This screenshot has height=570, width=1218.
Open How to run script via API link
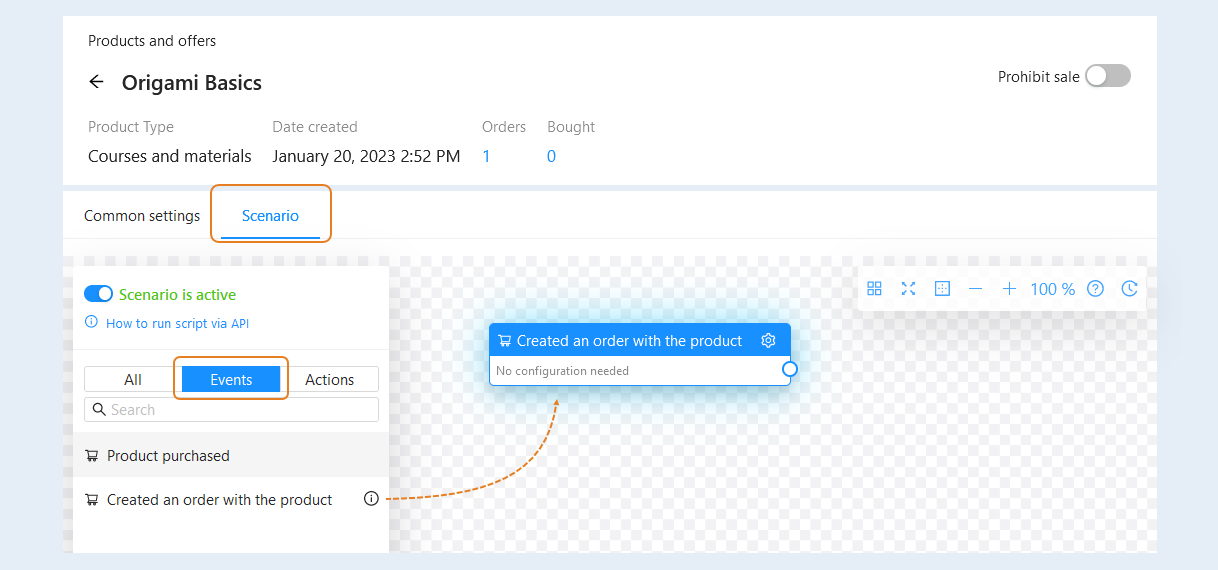tap(177, 323)
